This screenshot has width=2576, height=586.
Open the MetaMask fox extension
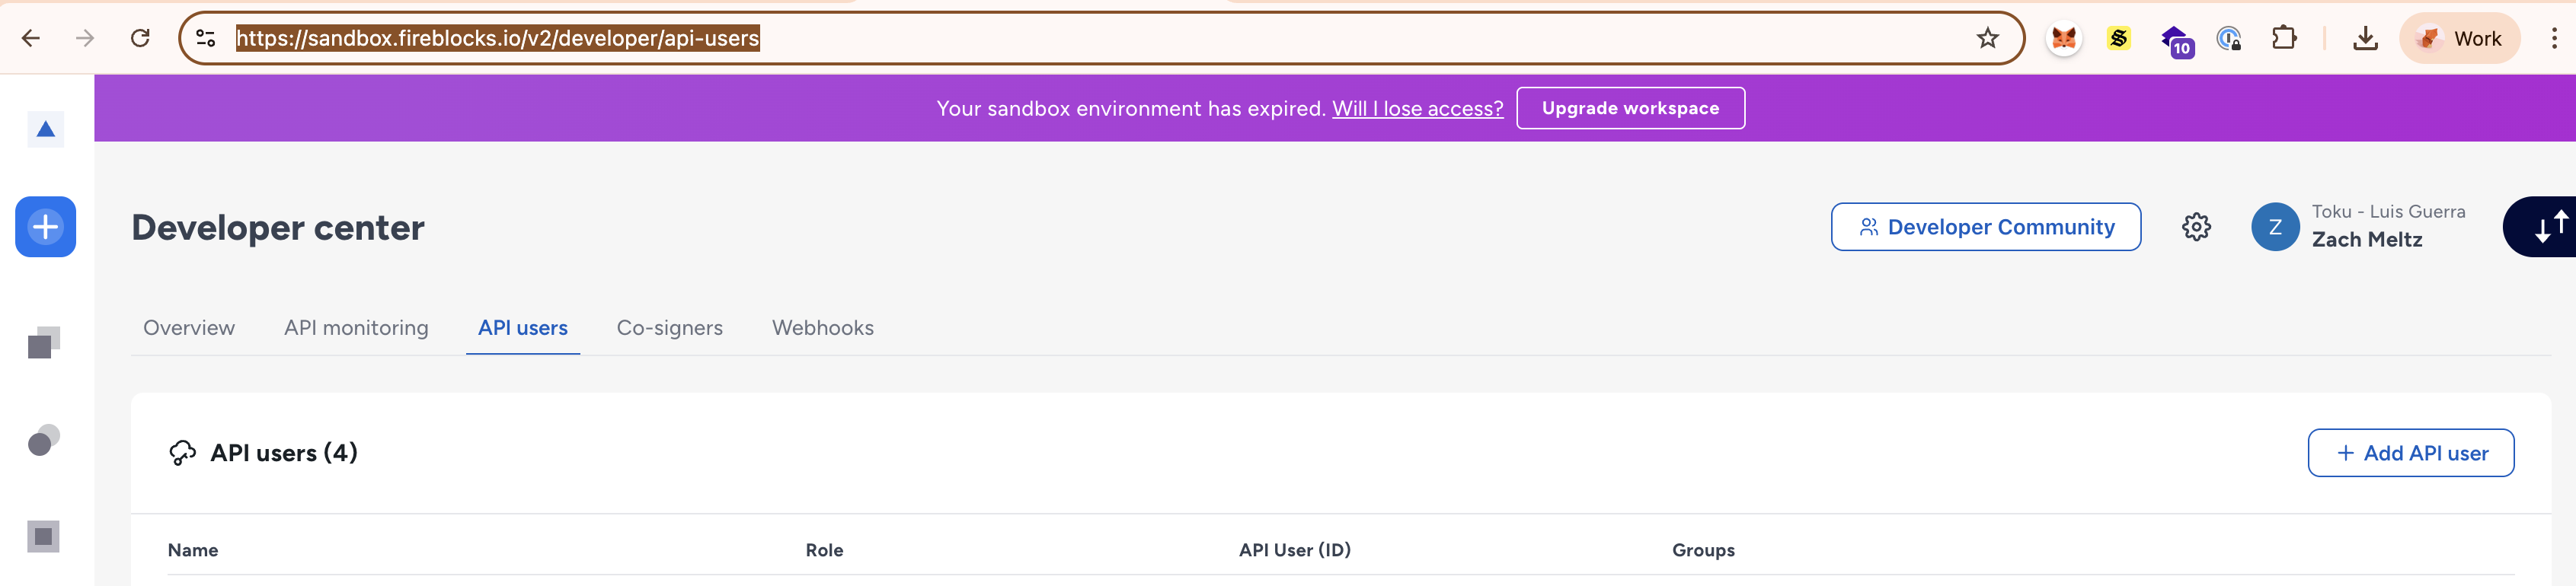pyautogui.click(x=2064, y=38)
